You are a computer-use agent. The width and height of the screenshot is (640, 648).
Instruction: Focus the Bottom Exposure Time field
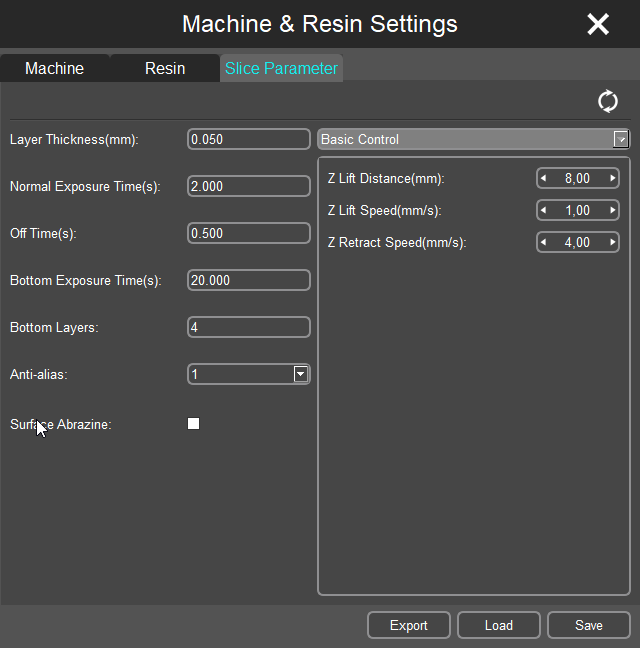(x=249, y=280)
